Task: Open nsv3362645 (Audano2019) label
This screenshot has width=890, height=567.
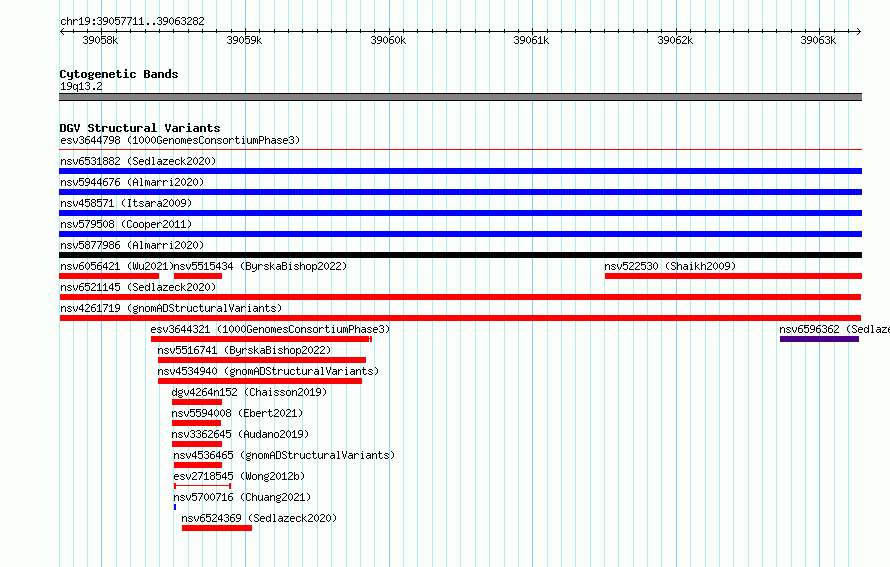Action: [x=240, y=434]
